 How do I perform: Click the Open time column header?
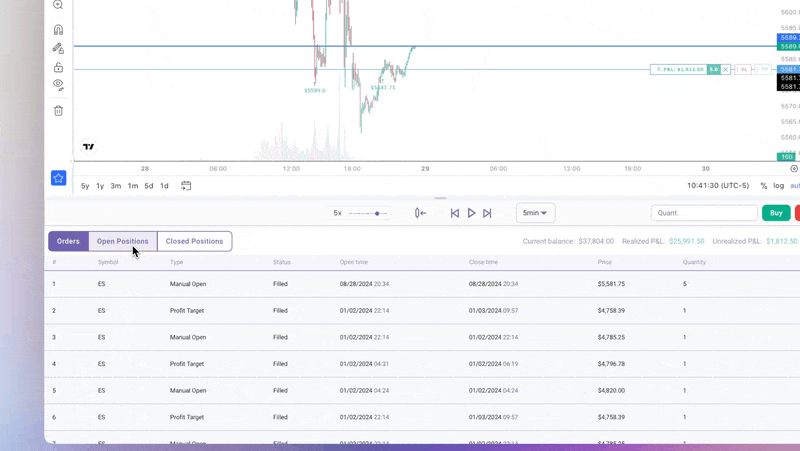click(x=354, y=262)
